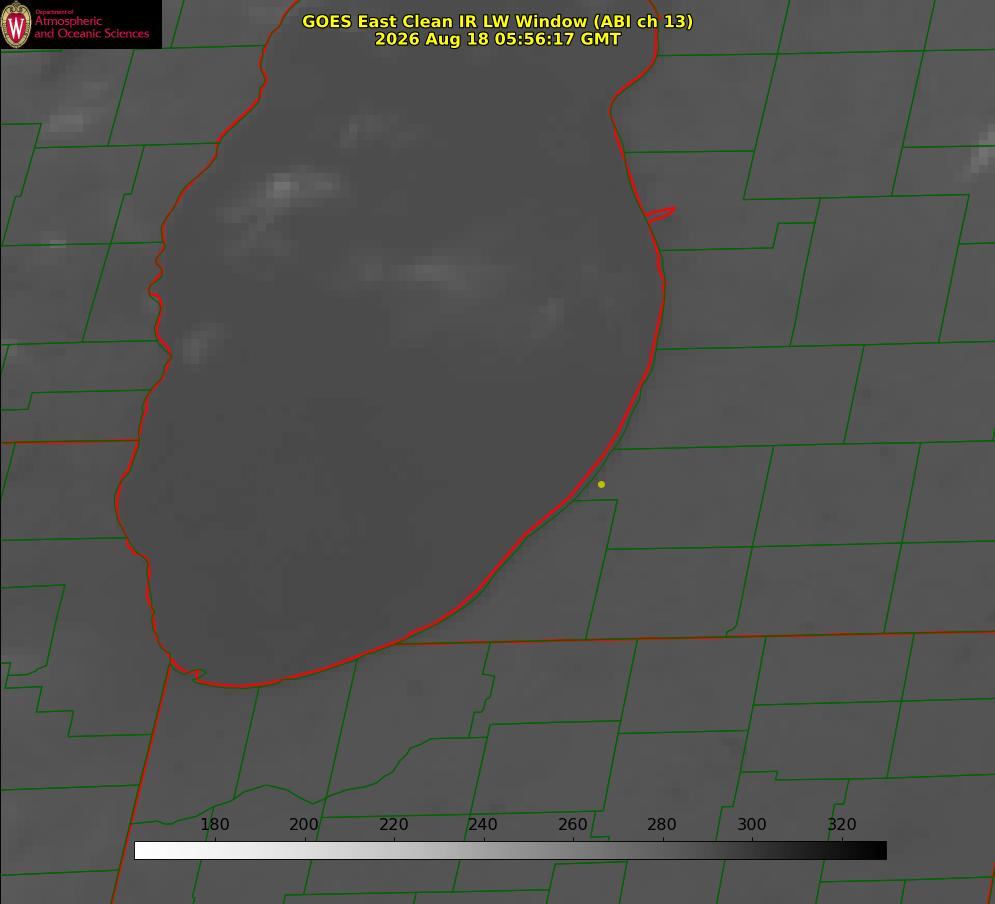Click the 200 label on the colorbar

click(x=304, y=824)
